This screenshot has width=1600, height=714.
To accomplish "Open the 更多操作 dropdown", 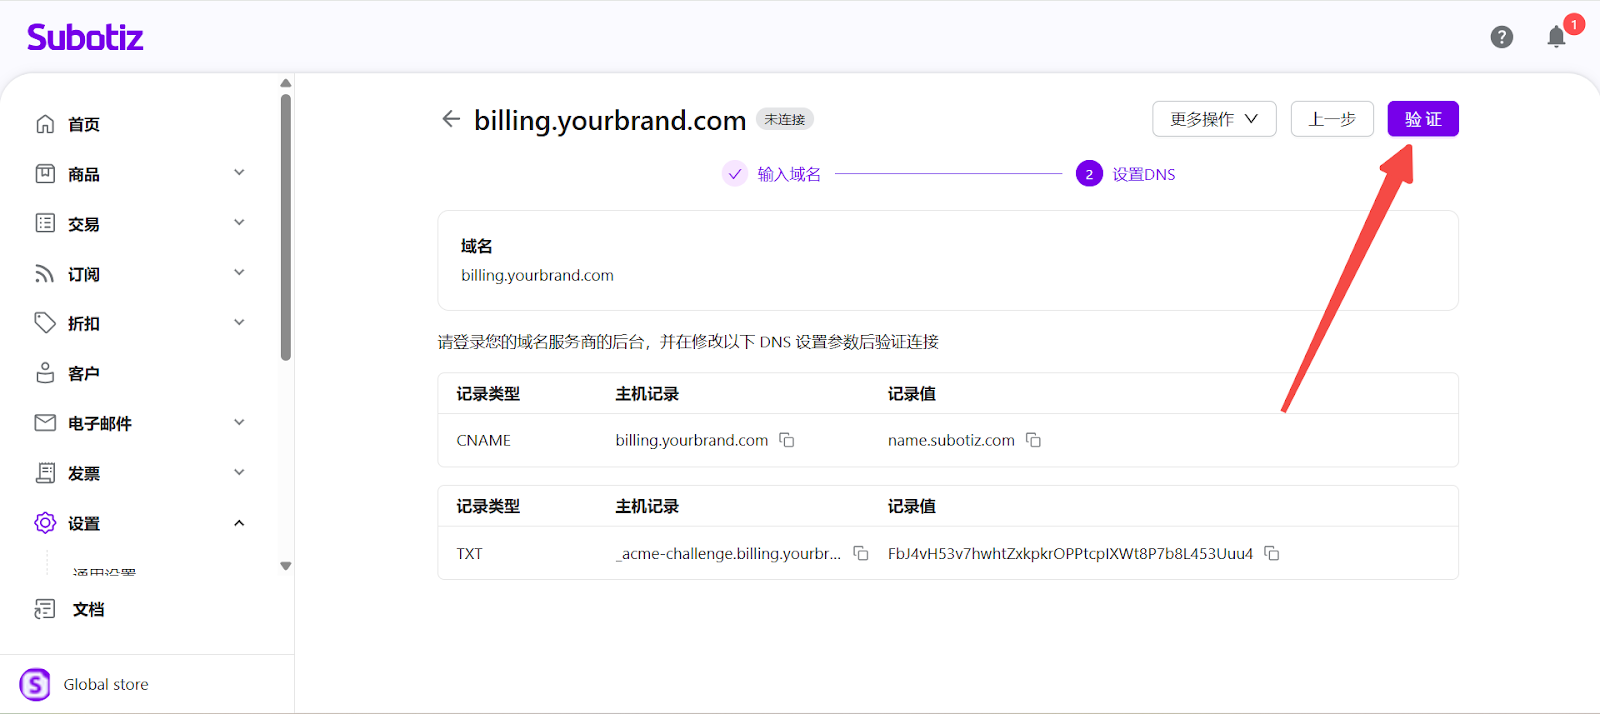I will (1213, 119).
